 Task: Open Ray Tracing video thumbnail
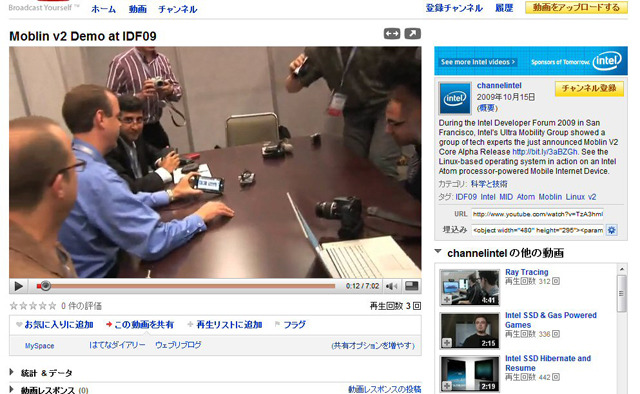pos(469,287)
